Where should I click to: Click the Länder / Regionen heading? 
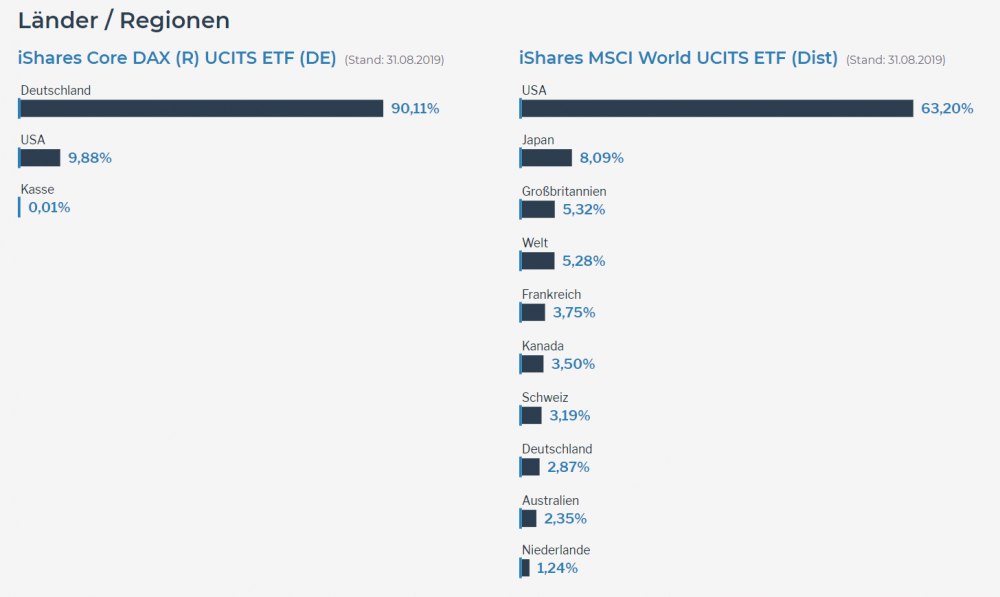pos(124,20)
